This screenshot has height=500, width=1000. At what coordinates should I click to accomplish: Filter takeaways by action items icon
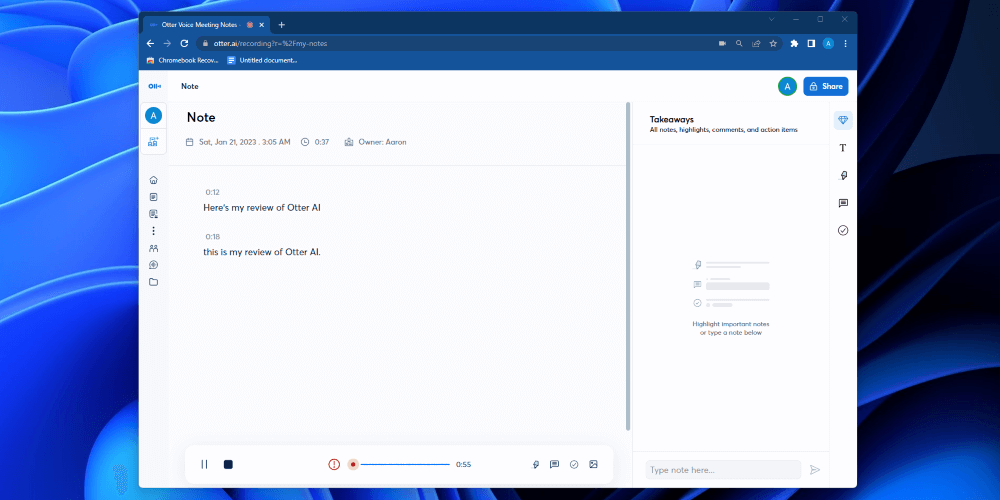pyautogui.click(x=843, y=230)
